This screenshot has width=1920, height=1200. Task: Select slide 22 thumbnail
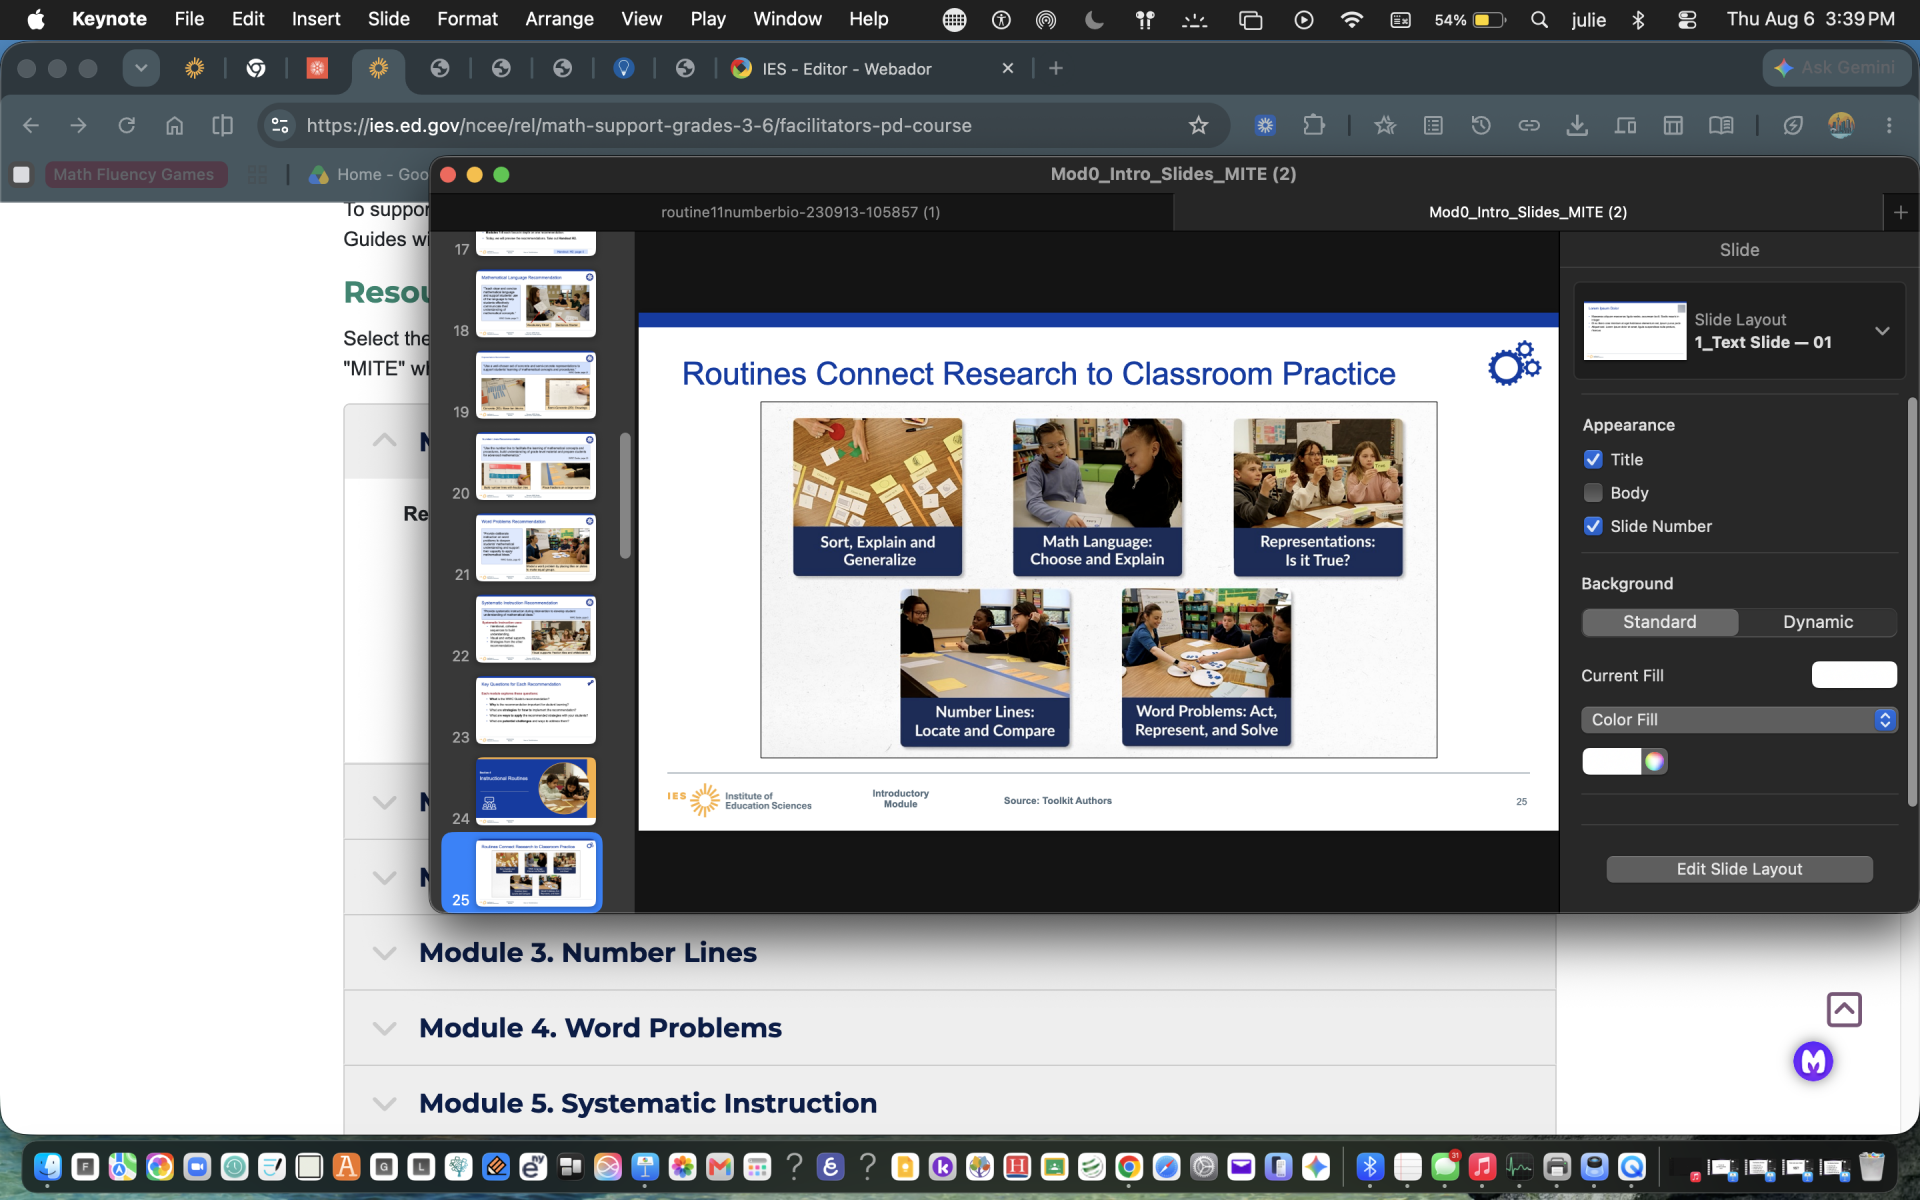pyautogui.click(x=536, y=630)
